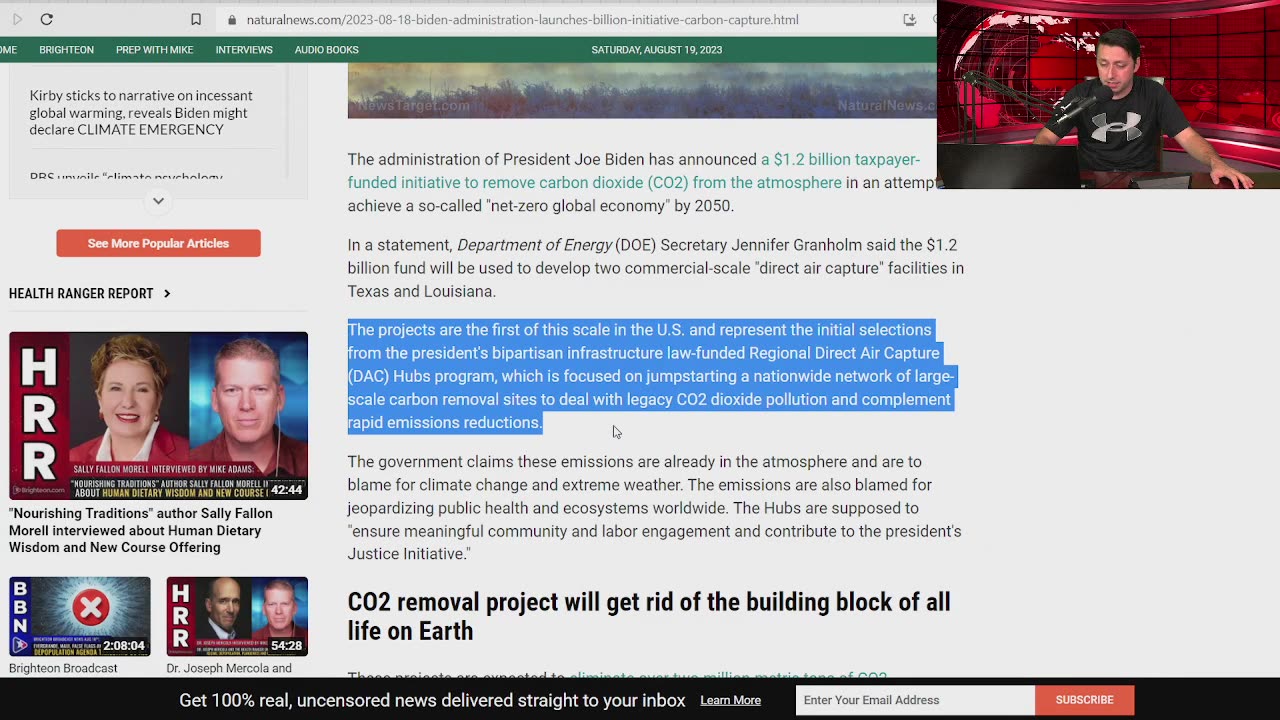
Task: Click the download icon beside the address bar
Action: tap(909, 19)
